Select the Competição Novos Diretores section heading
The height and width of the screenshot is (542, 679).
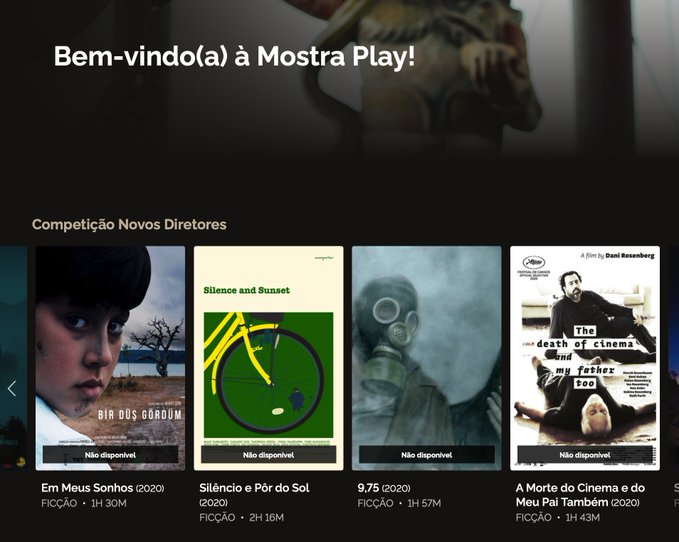point(129,224)
